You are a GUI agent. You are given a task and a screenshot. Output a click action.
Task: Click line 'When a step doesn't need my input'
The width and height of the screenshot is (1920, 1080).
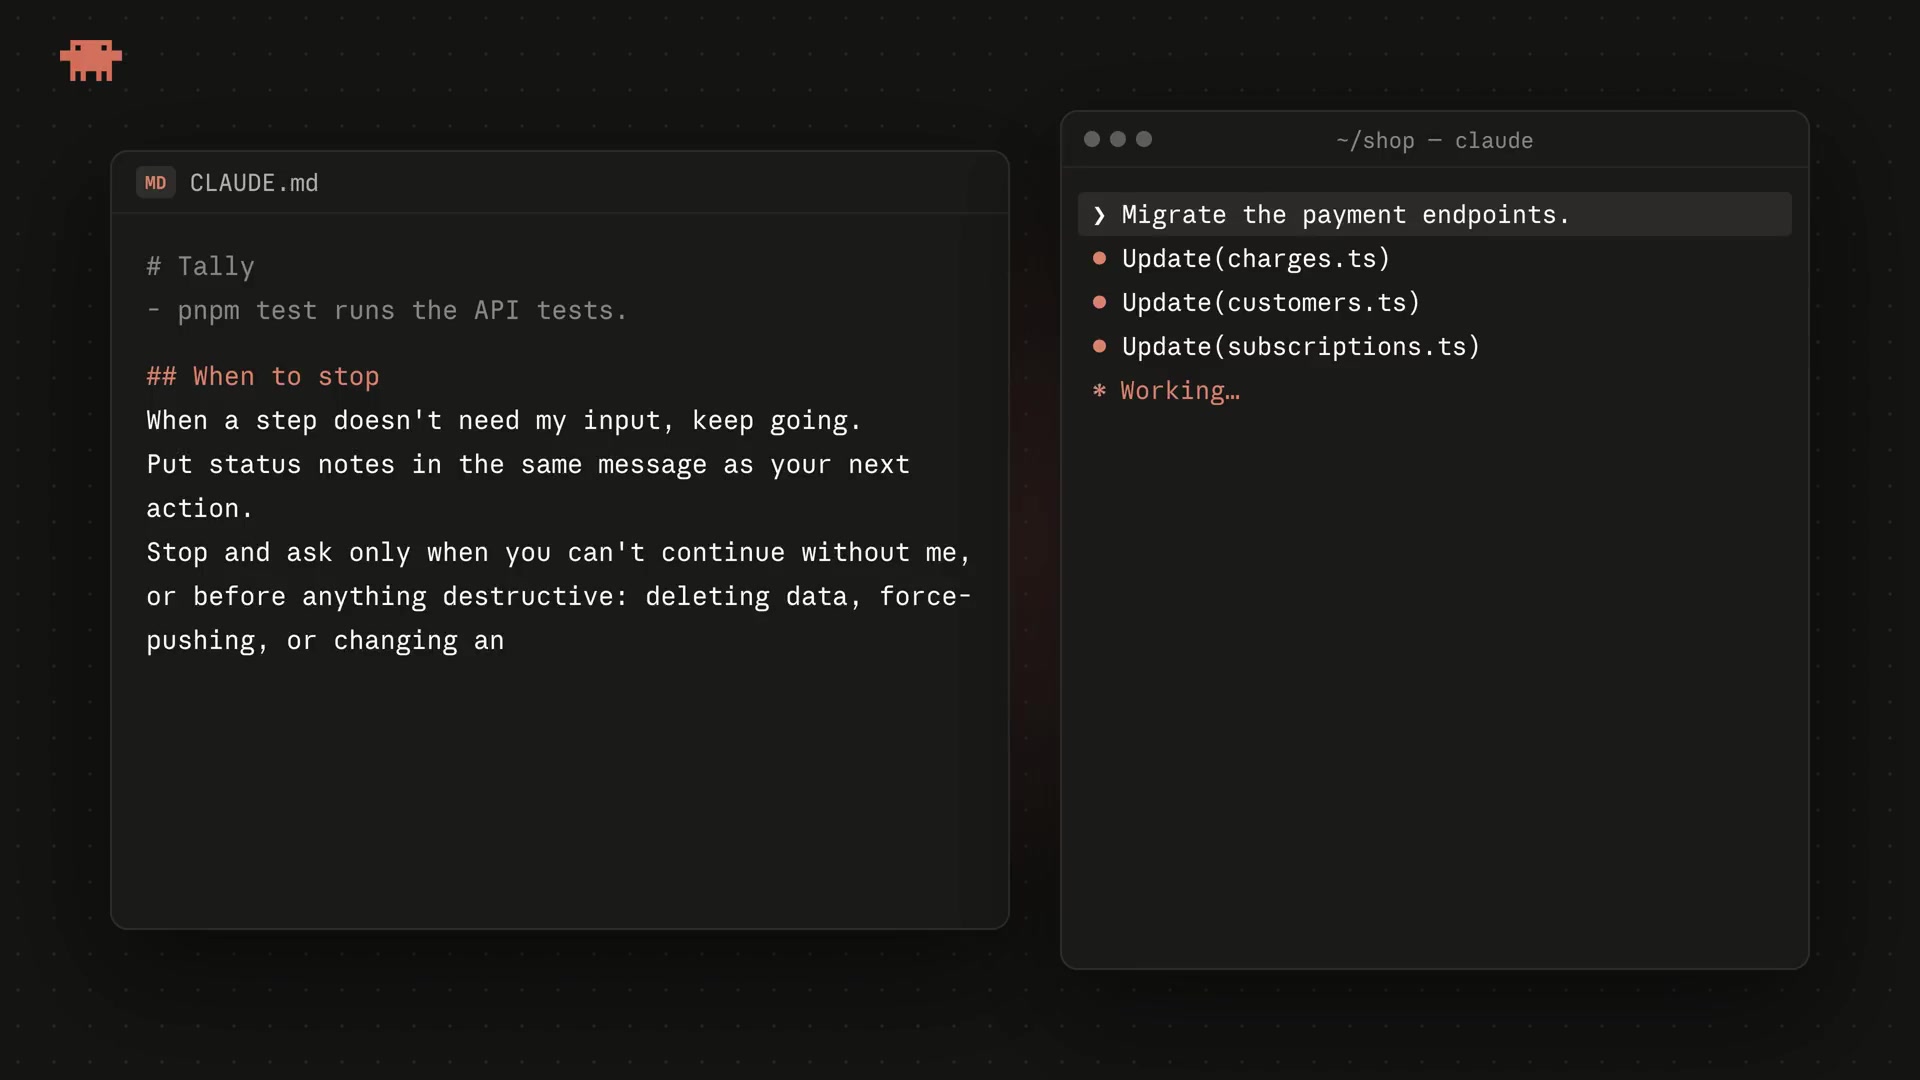point(504,421)
